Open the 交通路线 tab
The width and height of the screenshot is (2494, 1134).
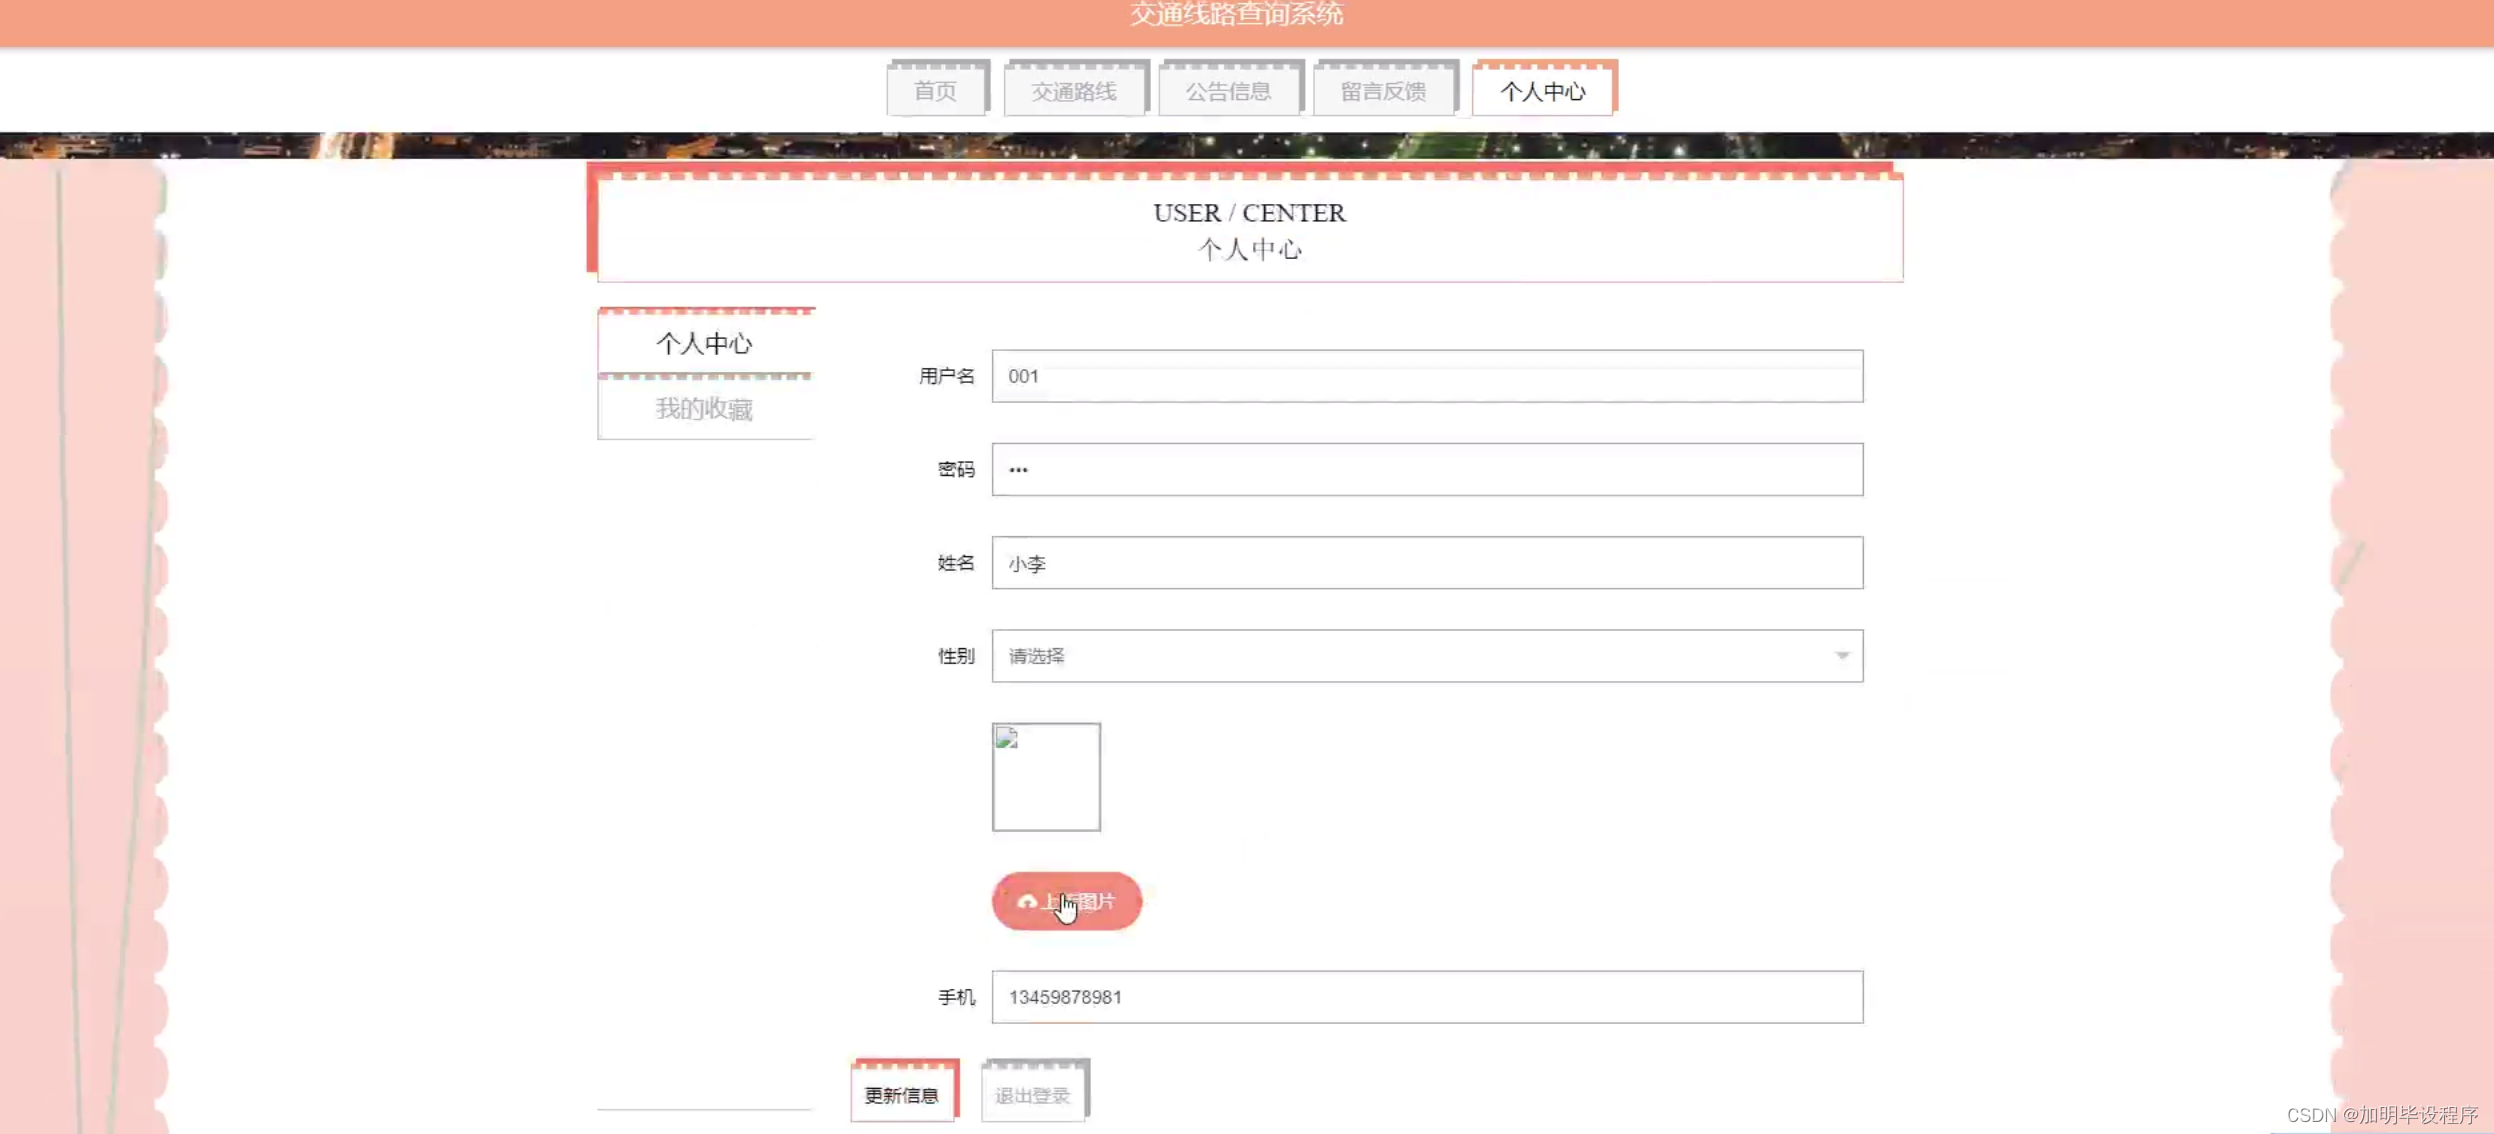click(1074, 90)
